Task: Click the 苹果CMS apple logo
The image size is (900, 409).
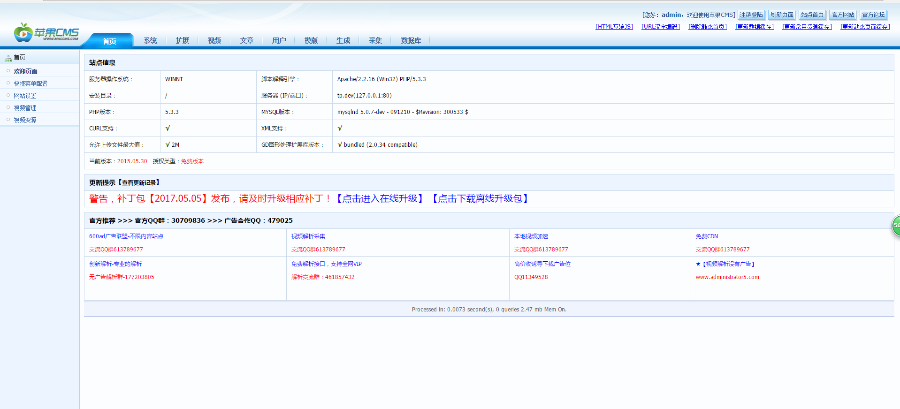Action: pos(22,33)
